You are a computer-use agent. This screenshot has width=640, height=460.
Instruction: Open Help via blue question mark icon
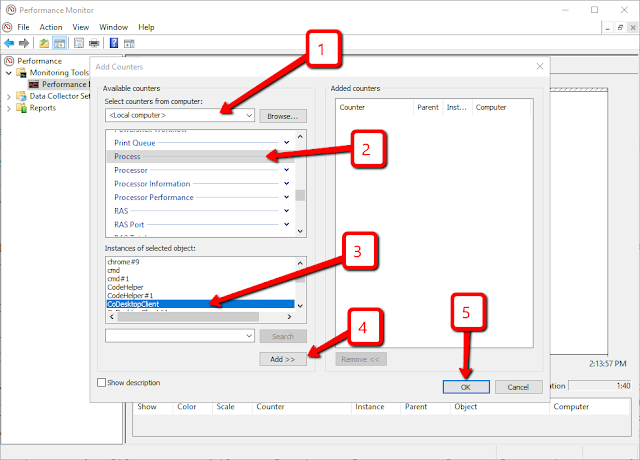114,43
